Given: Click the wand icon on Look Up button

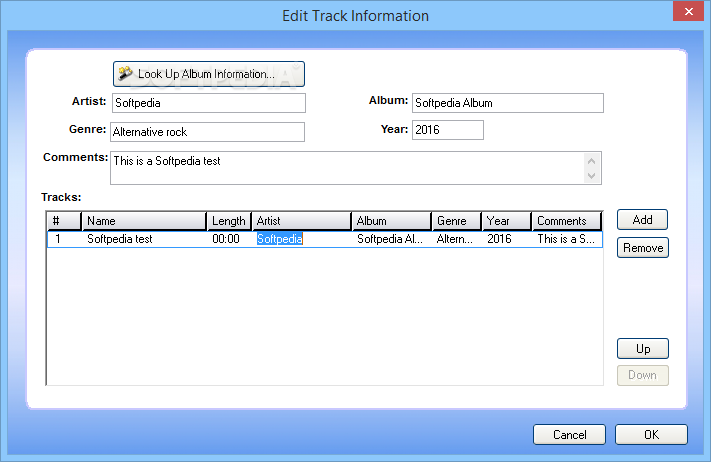Looking at the screenshot, I should (x=125, y=73).
